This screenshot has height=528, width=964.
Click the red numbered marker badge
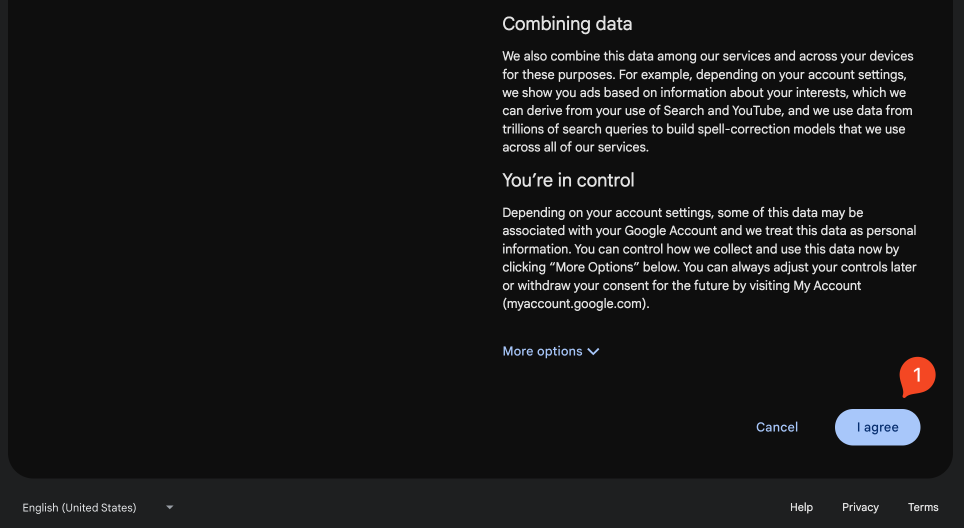(917, 376)
